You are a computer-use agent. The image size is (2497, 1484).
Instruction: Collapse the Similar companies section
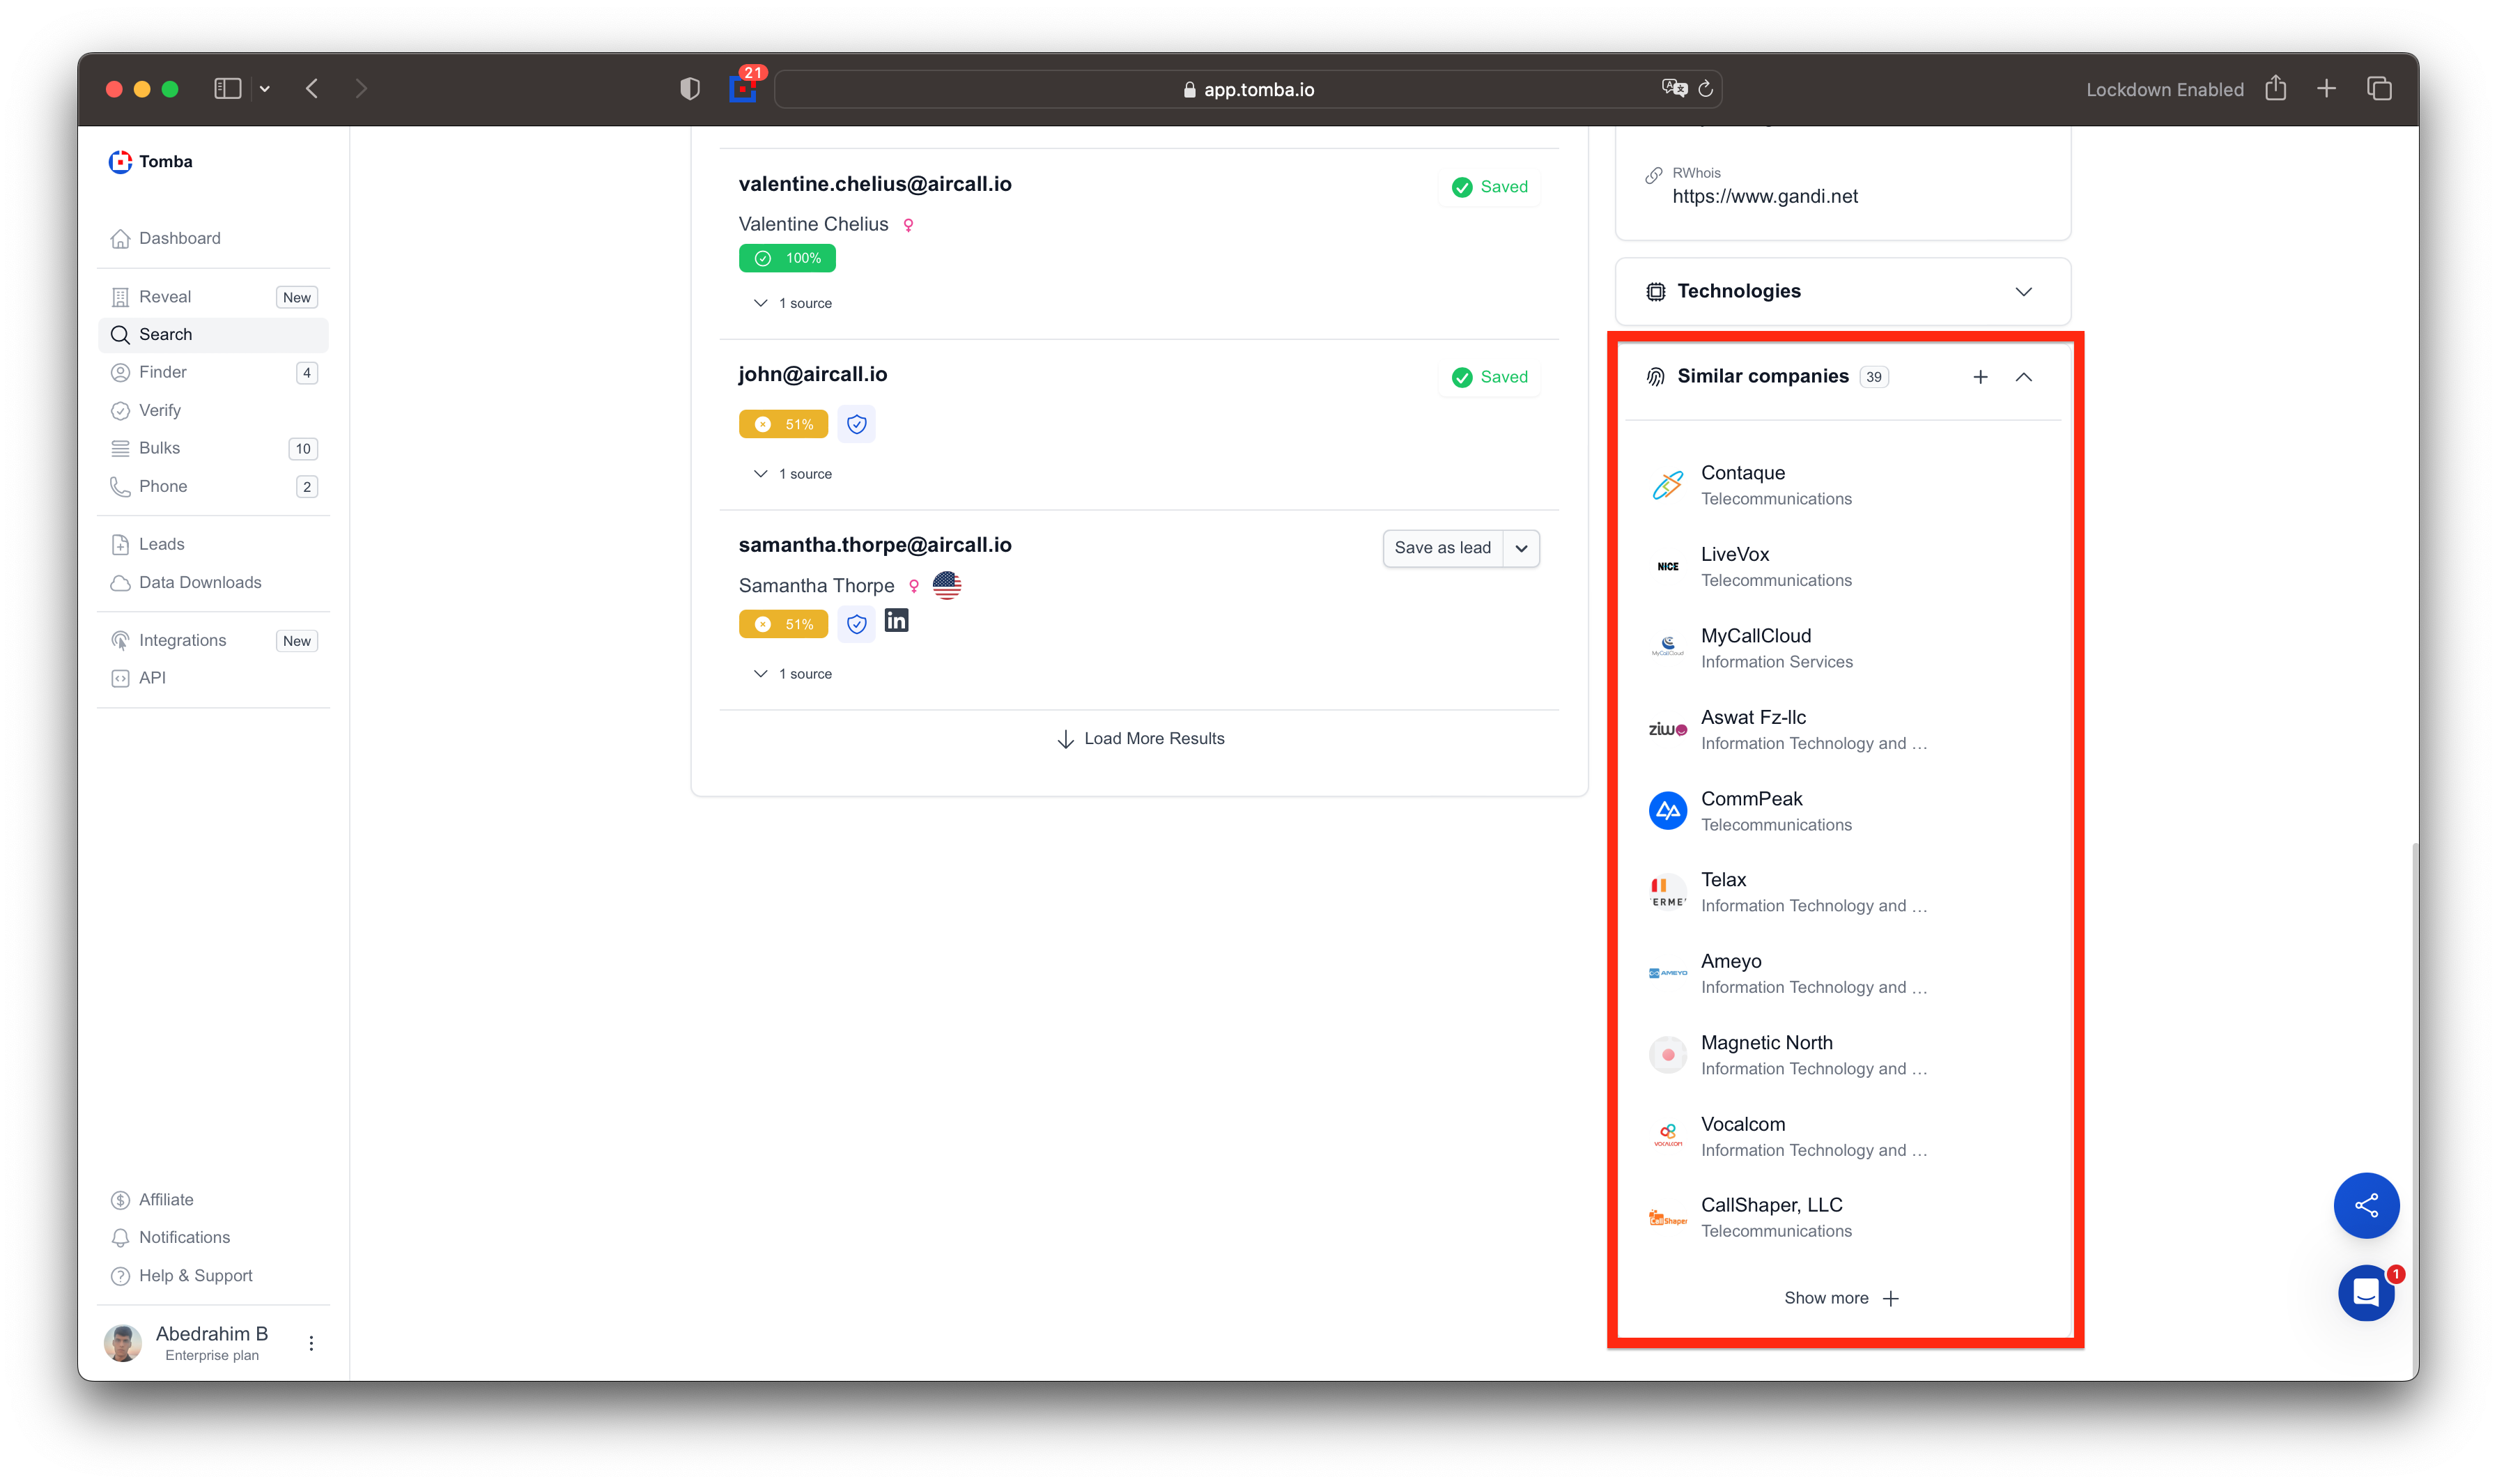[2023, 377]
